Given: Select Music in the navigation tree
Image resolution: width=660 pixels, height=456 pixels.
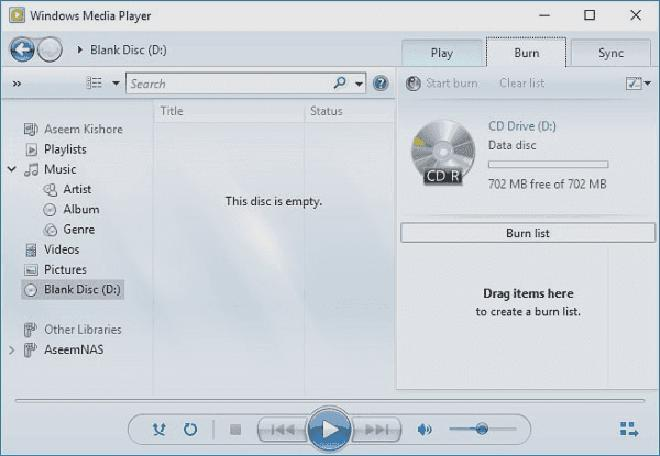Looking at the screenshot, I should tap(60, 169).
